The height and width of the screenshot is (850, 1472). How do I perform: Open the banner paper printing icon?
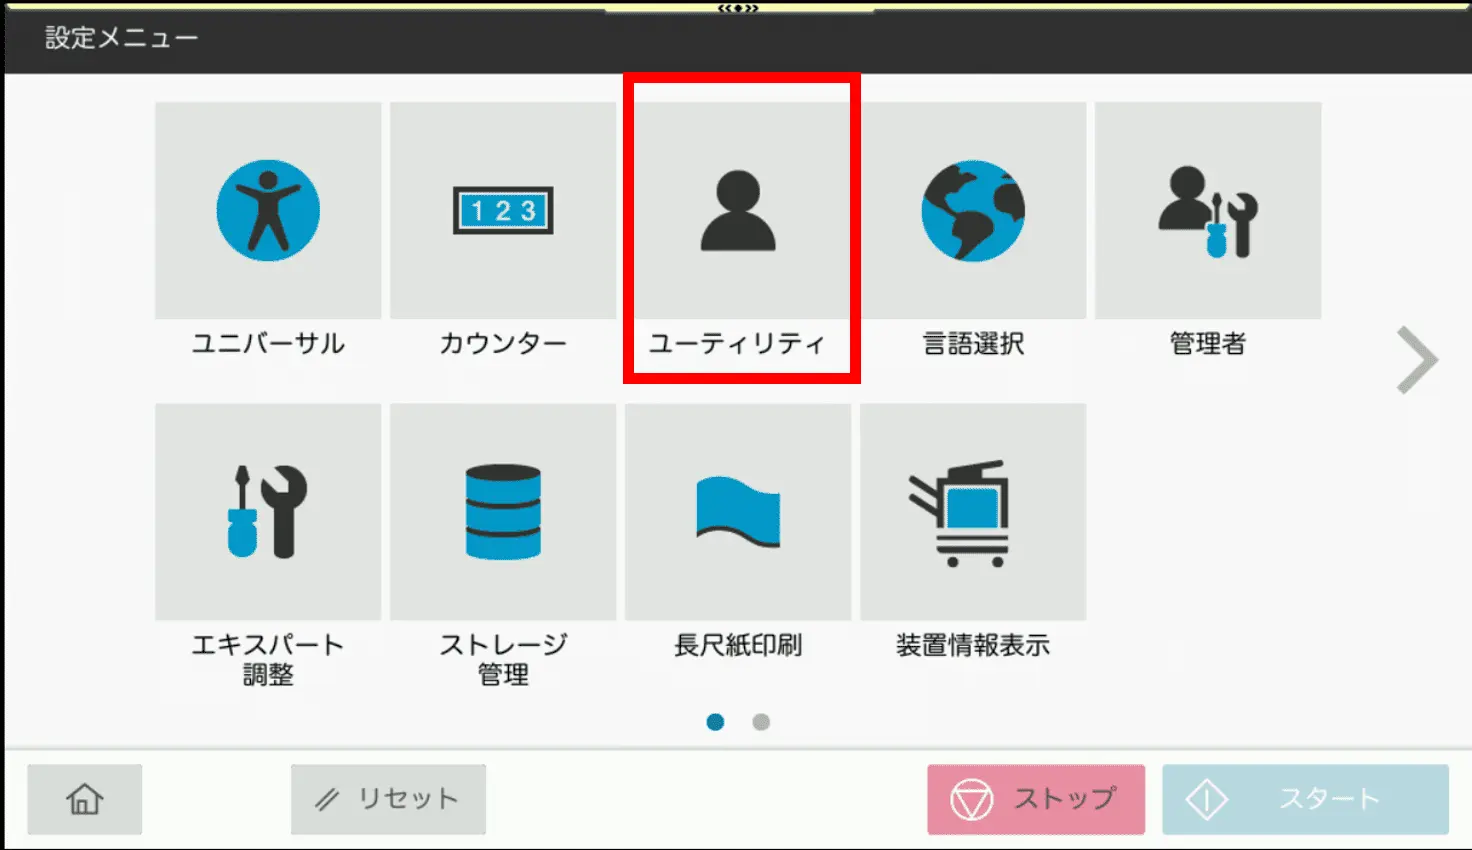pyautogui.click(x=738, y=512)
